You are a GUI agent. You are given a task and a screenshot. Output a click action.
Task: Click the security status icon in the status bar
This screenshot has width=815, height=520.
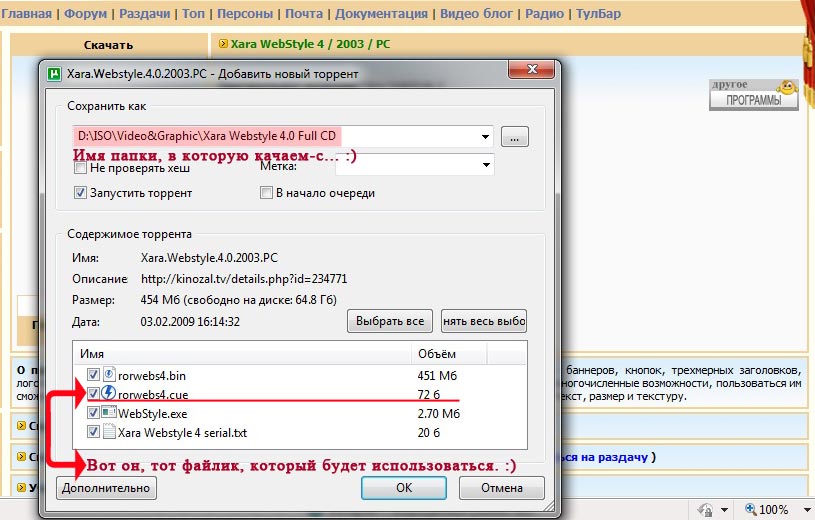click(x=705, y=509)
